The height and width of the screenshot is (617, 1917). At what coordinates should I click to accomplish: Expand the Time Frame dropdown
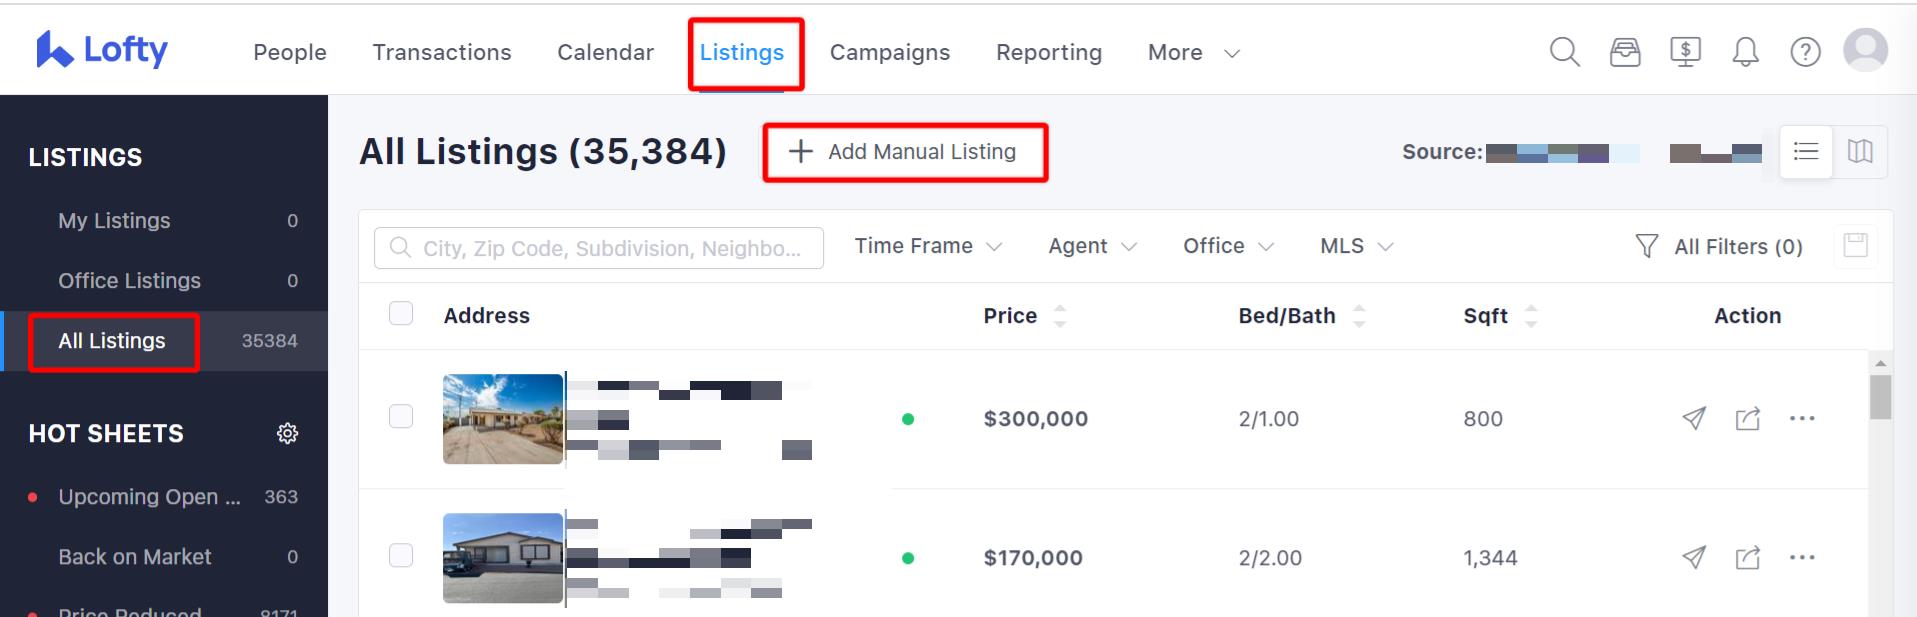click(x=928, y=246)
